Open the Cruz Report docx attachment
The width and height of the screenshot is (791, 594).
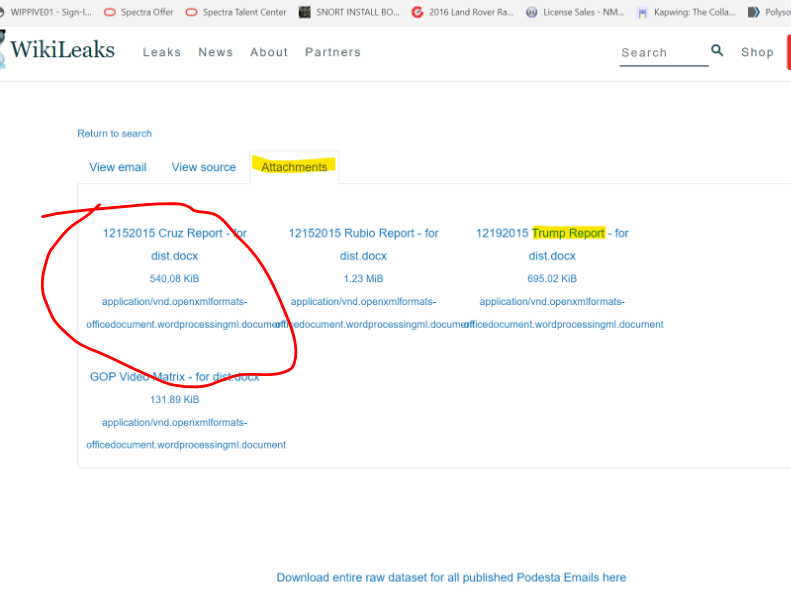click(175, 244)
